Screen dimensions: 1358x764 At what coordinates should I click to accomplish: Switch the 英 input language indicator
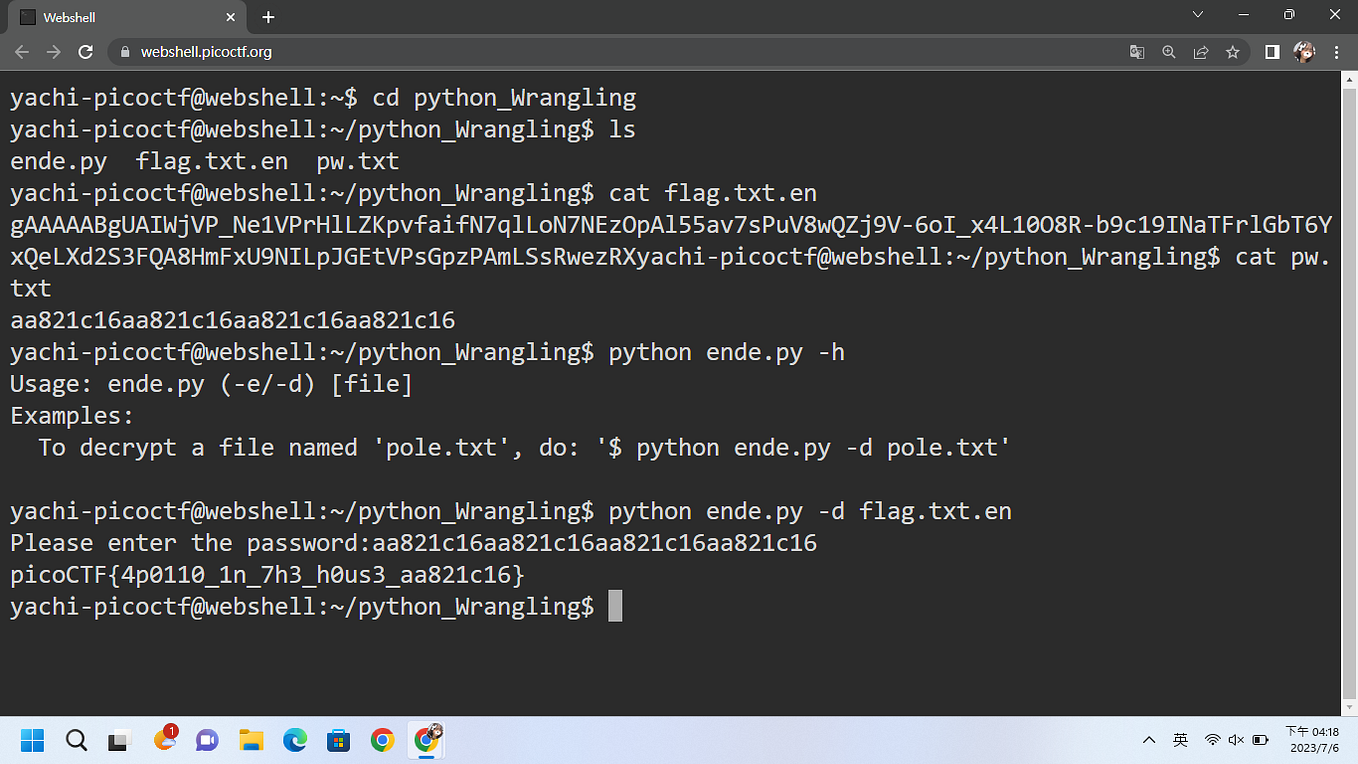point(1180,740)
